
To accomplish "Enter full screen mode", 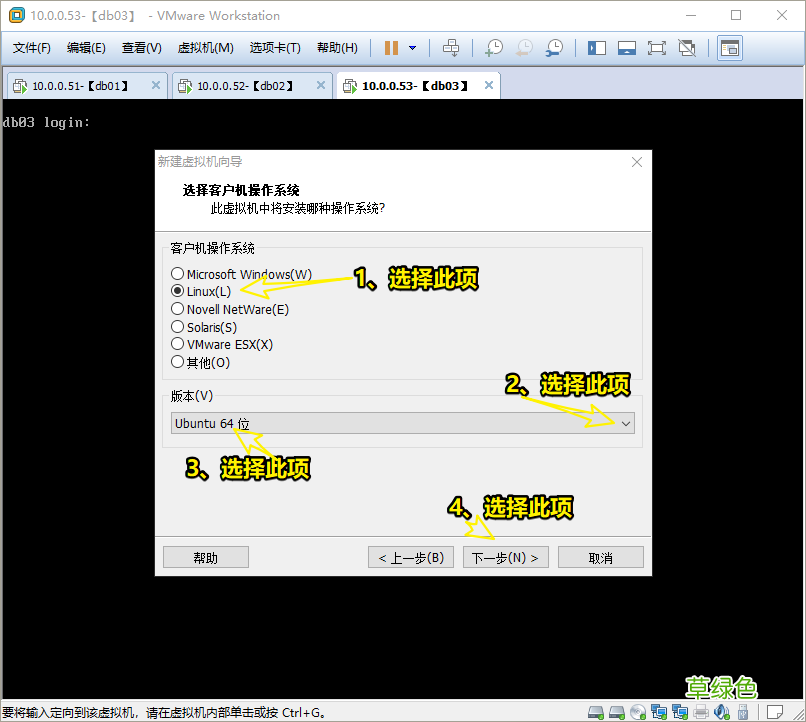I will (656, 48).
